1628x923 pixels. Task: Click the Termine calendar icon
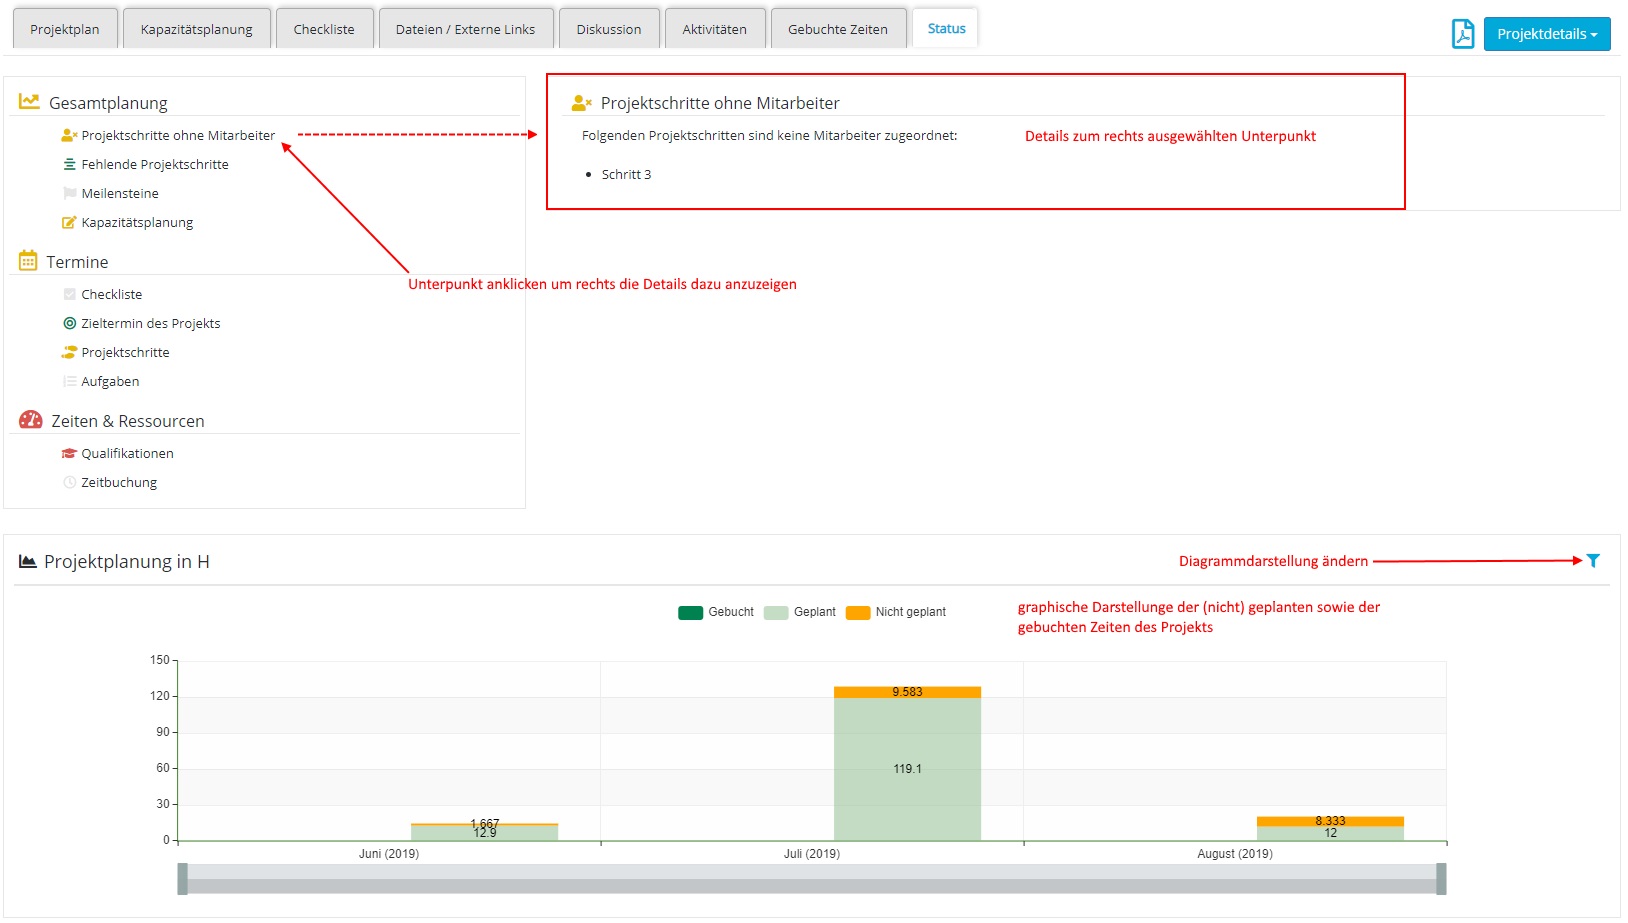point(28,261)
